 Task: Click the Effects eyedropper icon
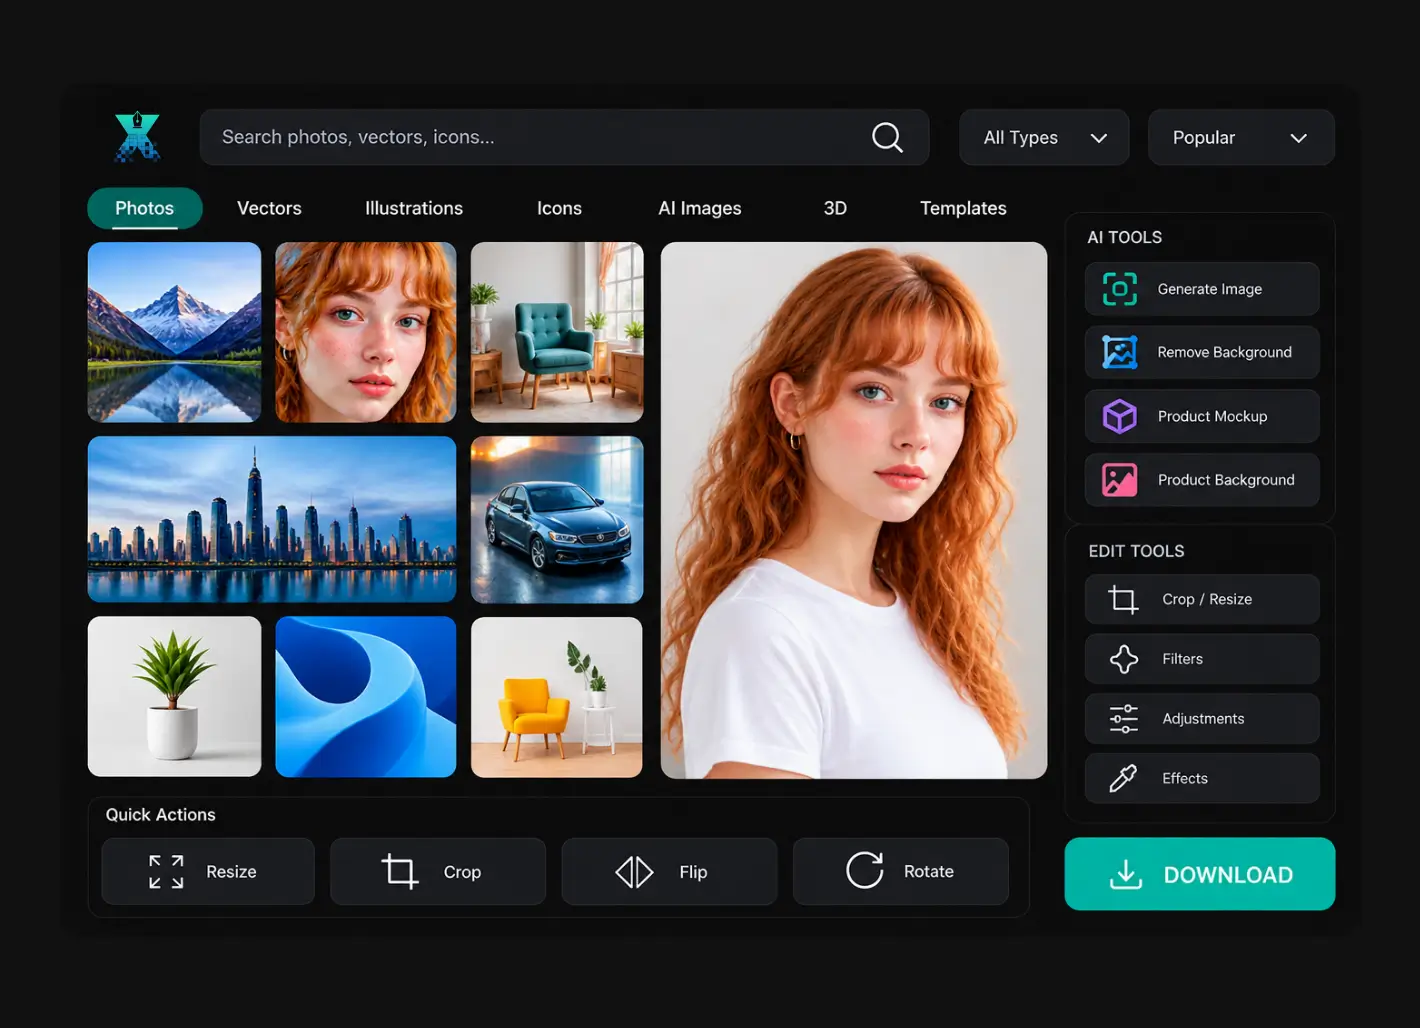click(1124, 778)
